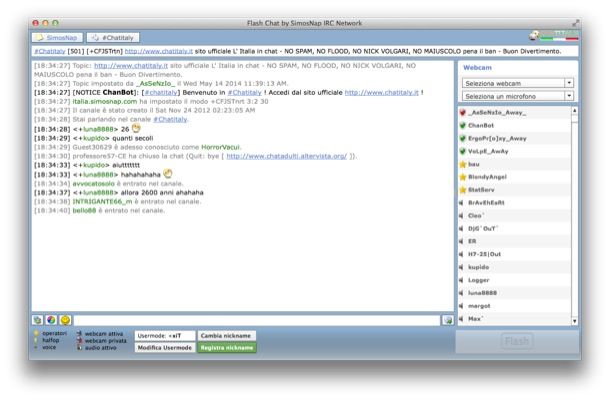This screenshot has width=610, height=400.
Task: Click the SimosNap logo with Italian flag
Action: tap(553, 36)
